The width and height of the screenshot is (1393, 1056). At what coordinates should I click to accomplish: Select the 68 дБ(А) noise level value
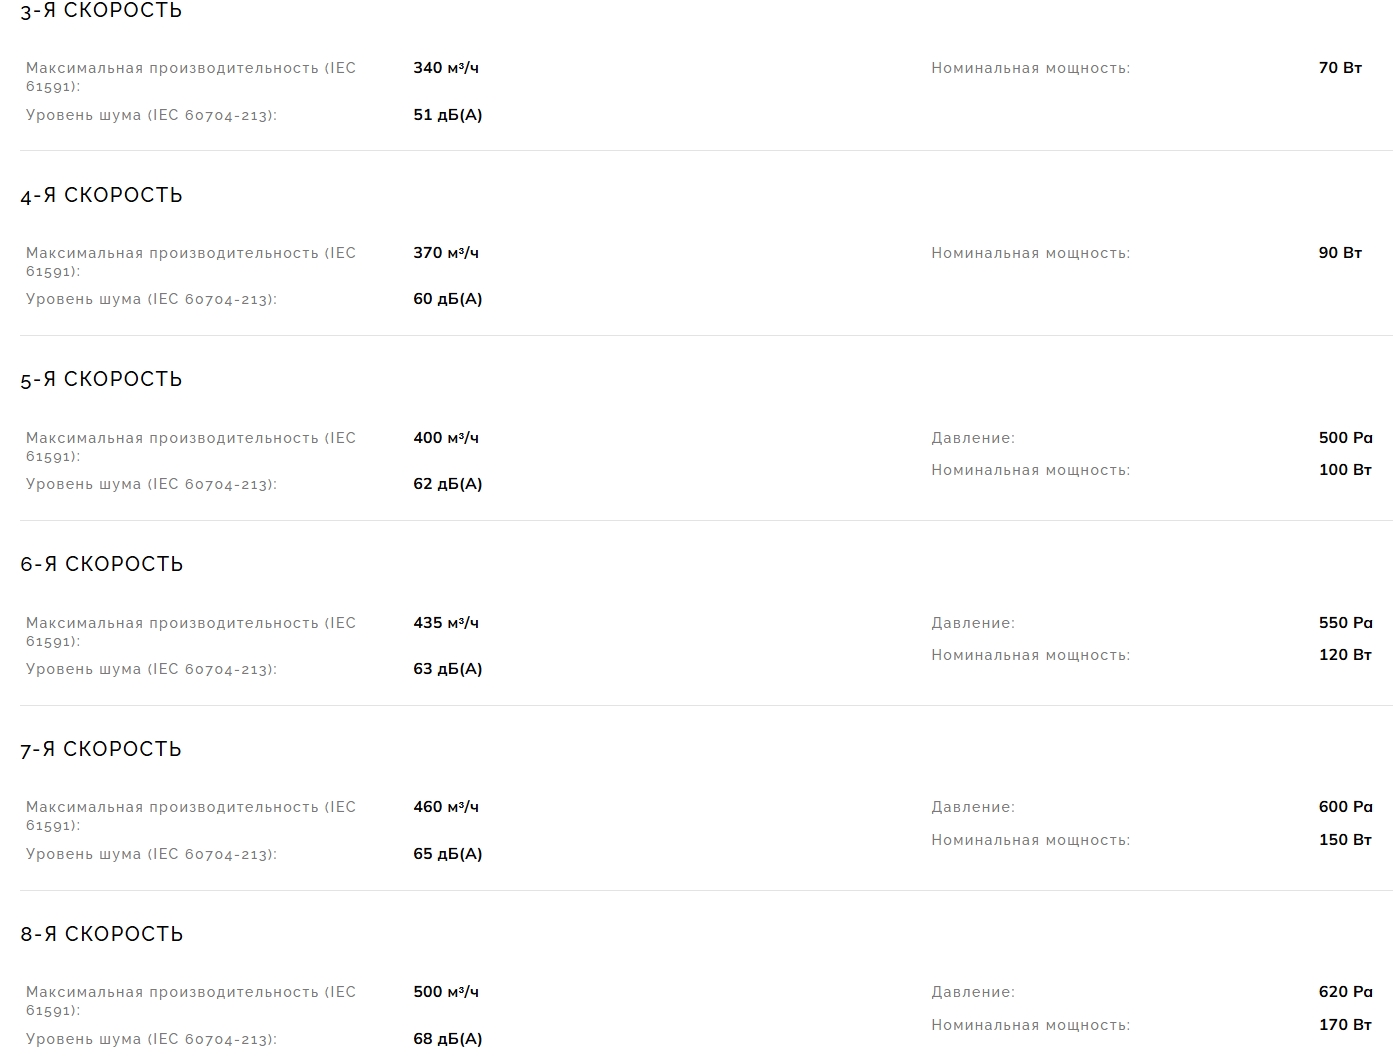(x=447, y=1039)
